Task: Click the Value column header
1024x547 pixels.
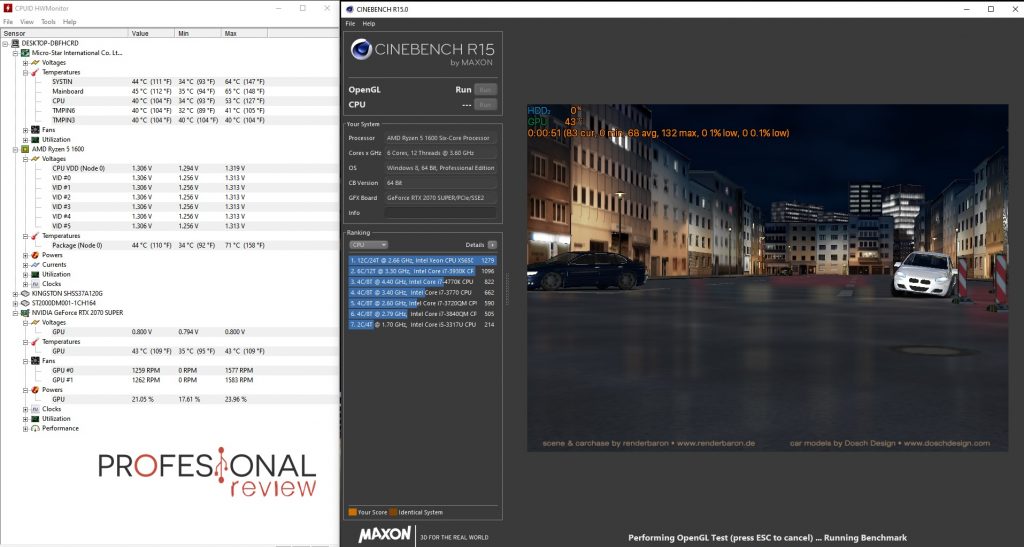Action: tap(152, 33)
